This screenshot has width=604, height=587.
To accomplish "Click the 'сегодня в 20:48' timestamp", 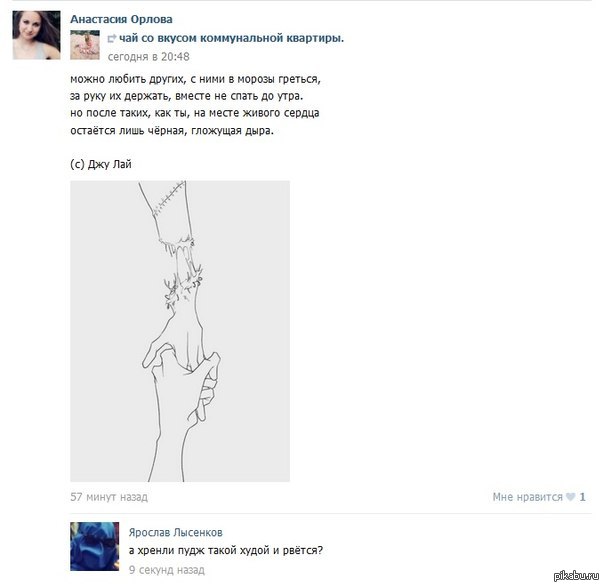I will point(148,57).
